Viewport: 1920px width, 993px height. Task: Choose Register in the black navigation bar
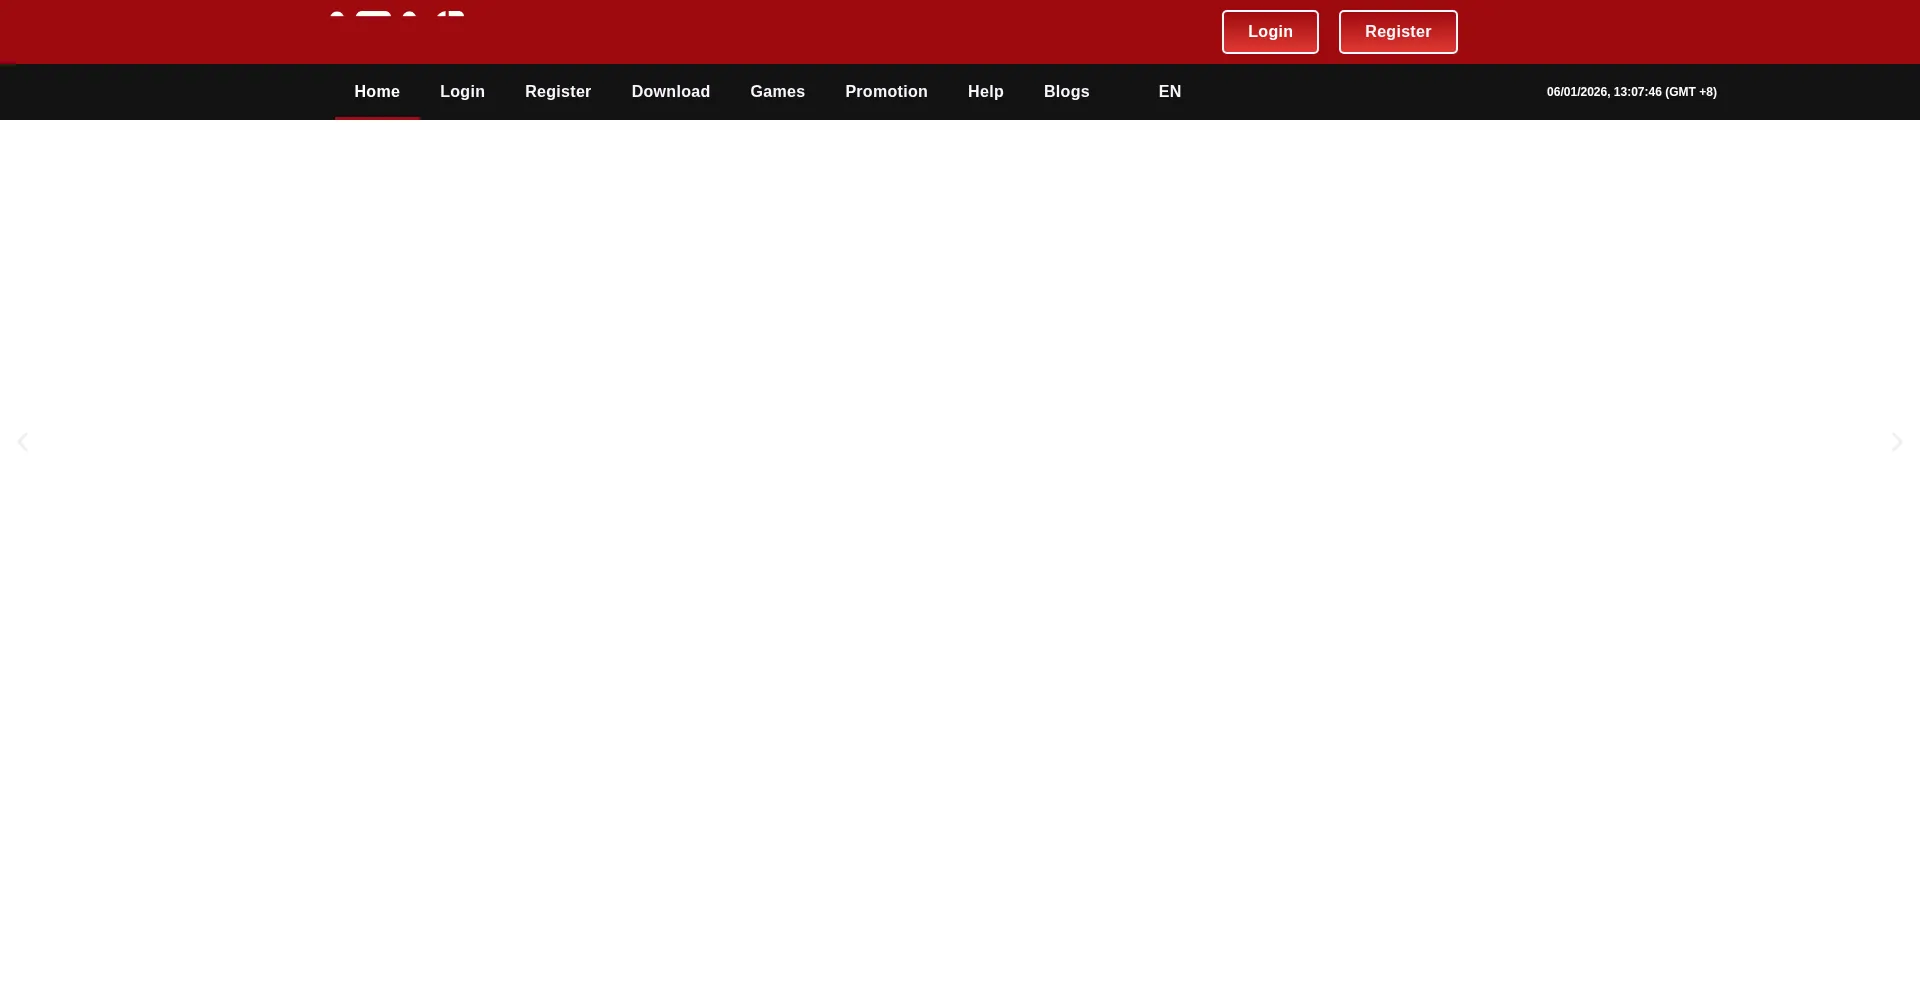pos(558,92)
